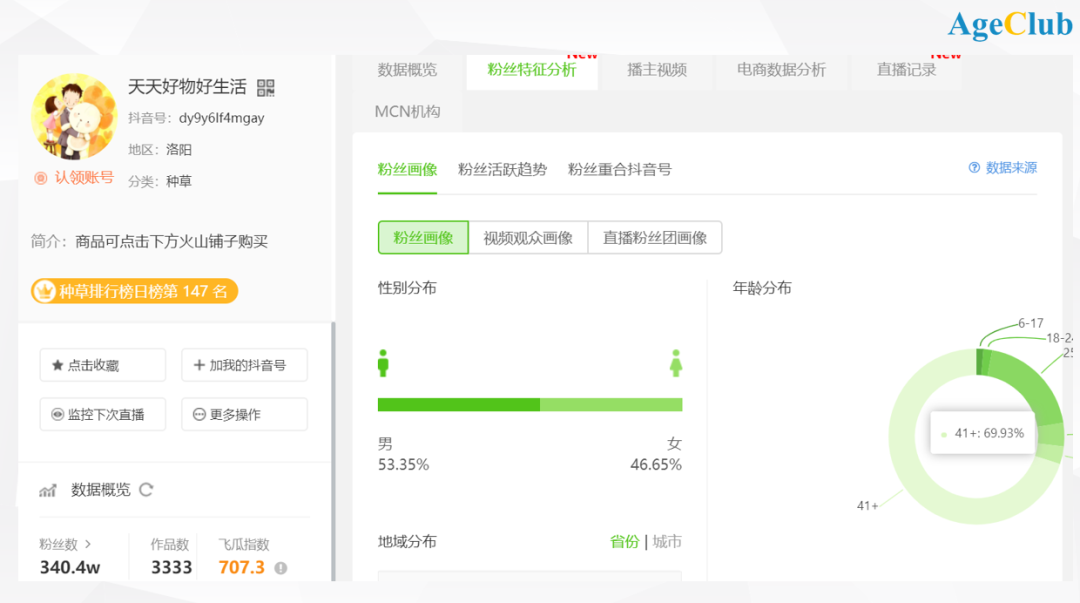This screenshot has width=1080, height=603.
Task: Click the female figure gender icon
Action: point(676,363)
